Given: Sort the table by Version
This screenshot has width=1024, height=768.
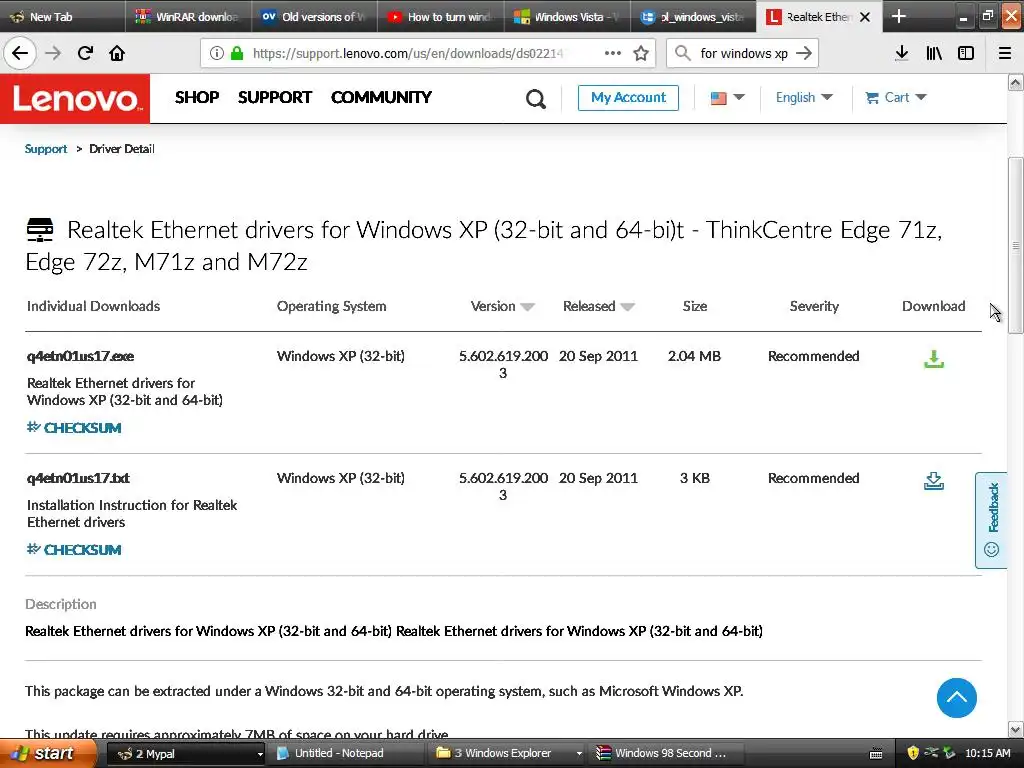Looking at the screenshot, I should (502, 306).
